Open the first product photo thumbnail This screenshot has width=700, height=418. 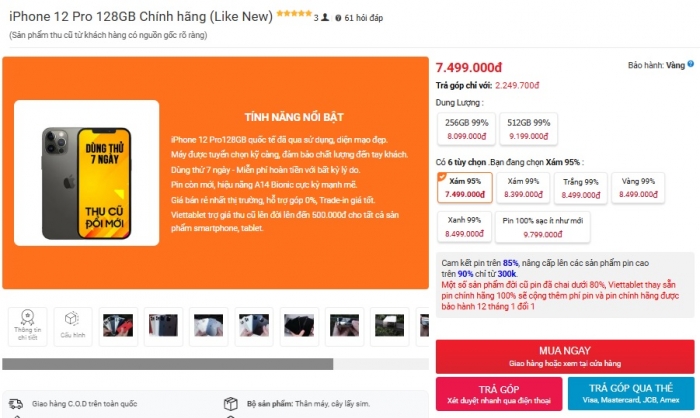[x=118, y=326]
